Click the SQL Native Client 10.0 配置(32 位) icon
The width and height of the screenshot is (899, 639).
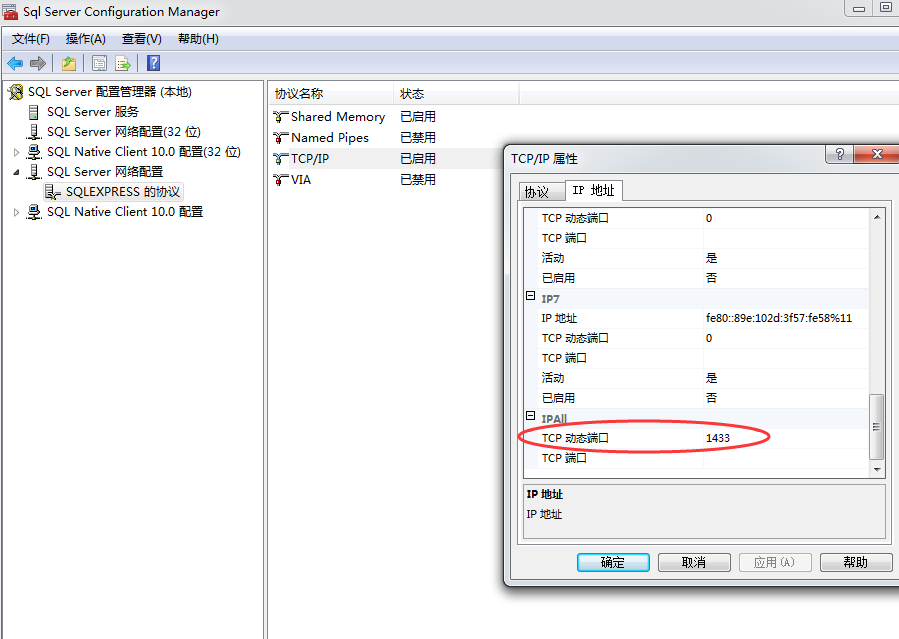(34, 152)
